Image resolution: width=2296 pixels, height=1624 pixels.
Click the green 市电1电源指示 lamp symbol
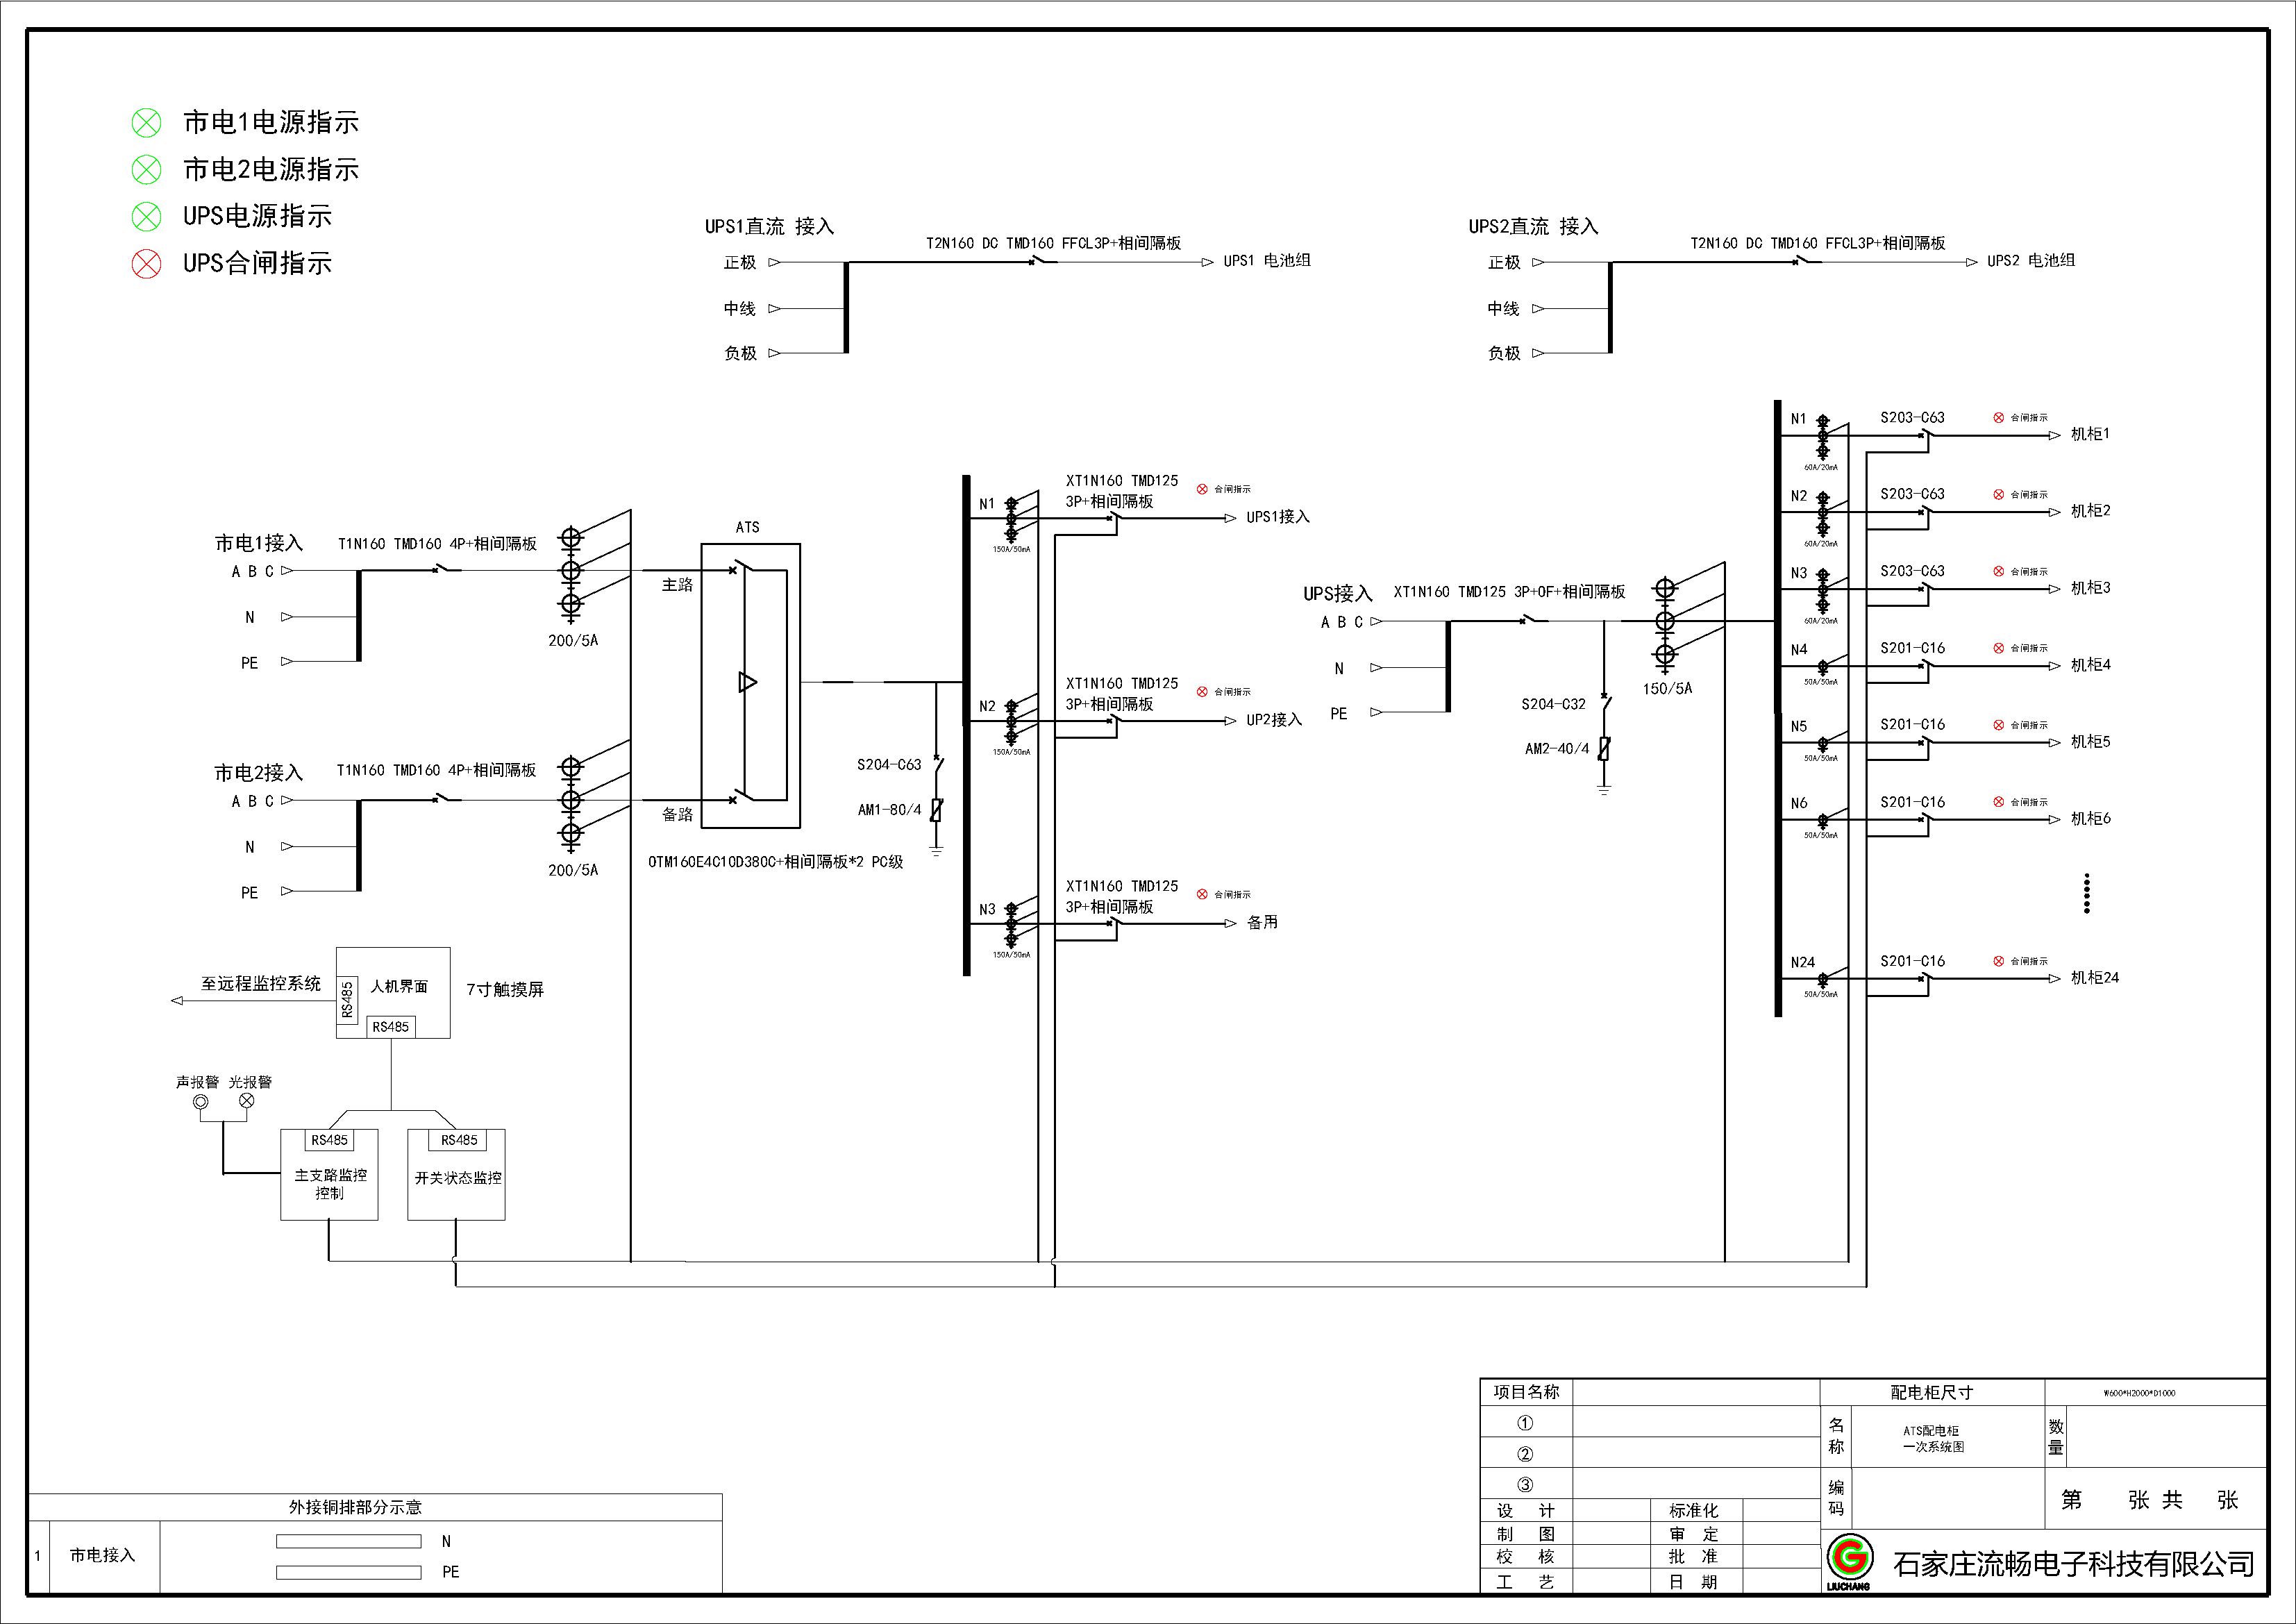(147, 123)
